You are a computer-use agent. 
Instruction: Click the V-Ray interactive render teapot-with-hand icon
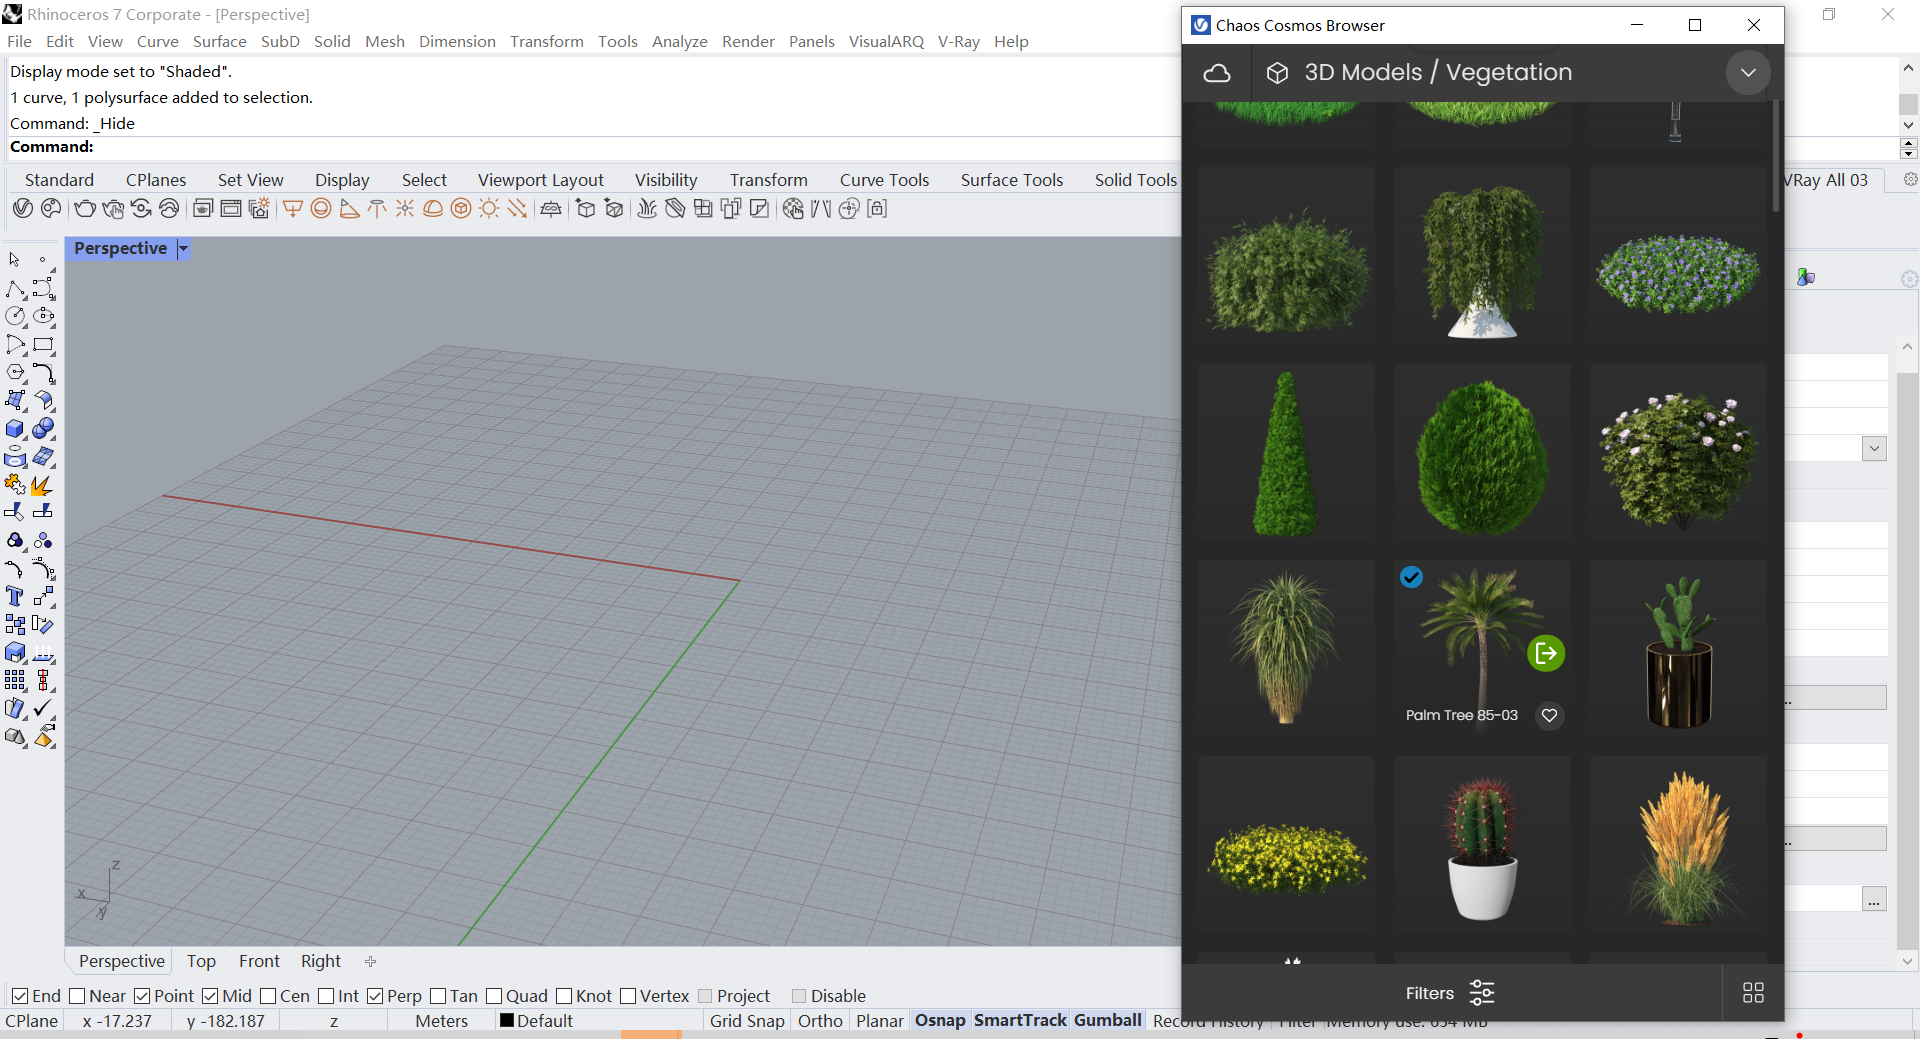(x=113, y=208)
